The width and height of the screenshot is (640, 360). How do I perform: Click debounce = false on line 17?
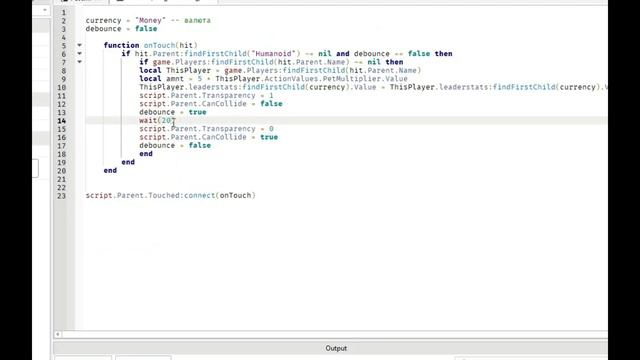[x=175, y=145]
